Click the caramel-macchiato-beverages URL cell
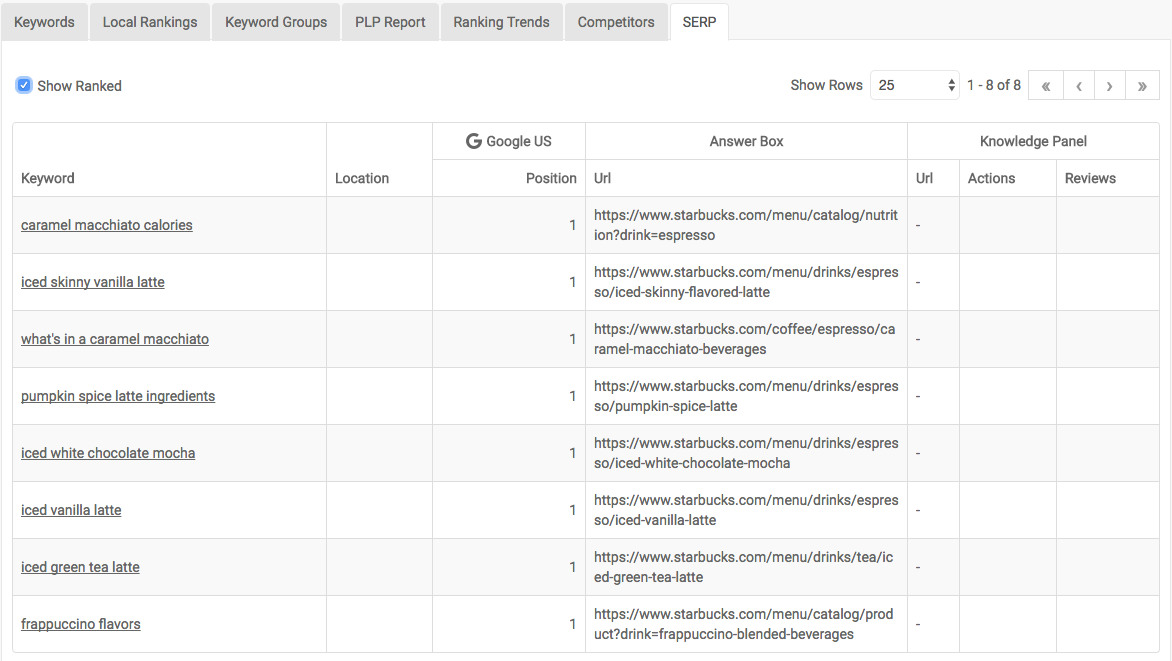1172x661 pixels. [744, 339]
